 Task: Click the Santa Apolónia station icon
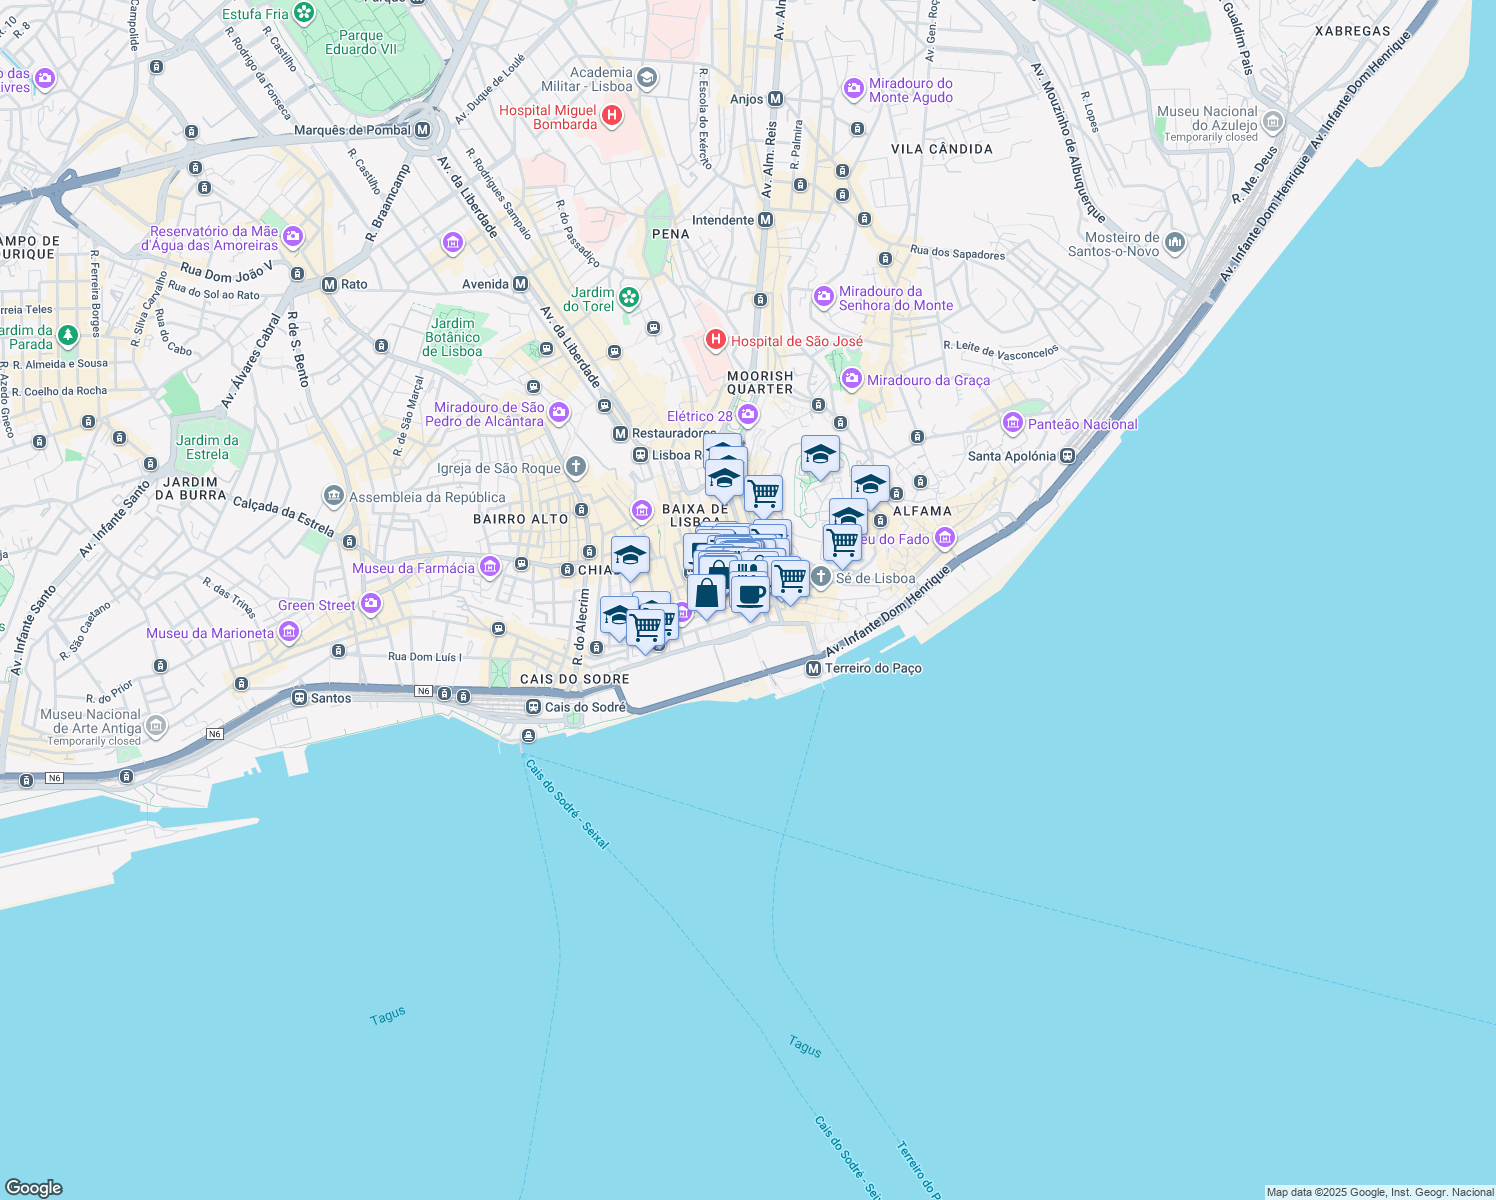(1068, 456)
